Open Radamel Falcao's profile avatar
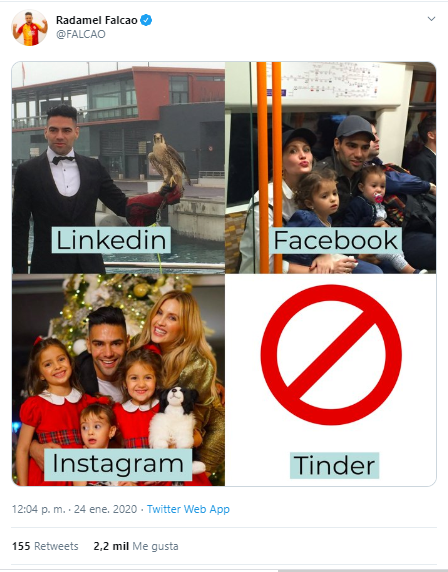 tap(30, 28)
